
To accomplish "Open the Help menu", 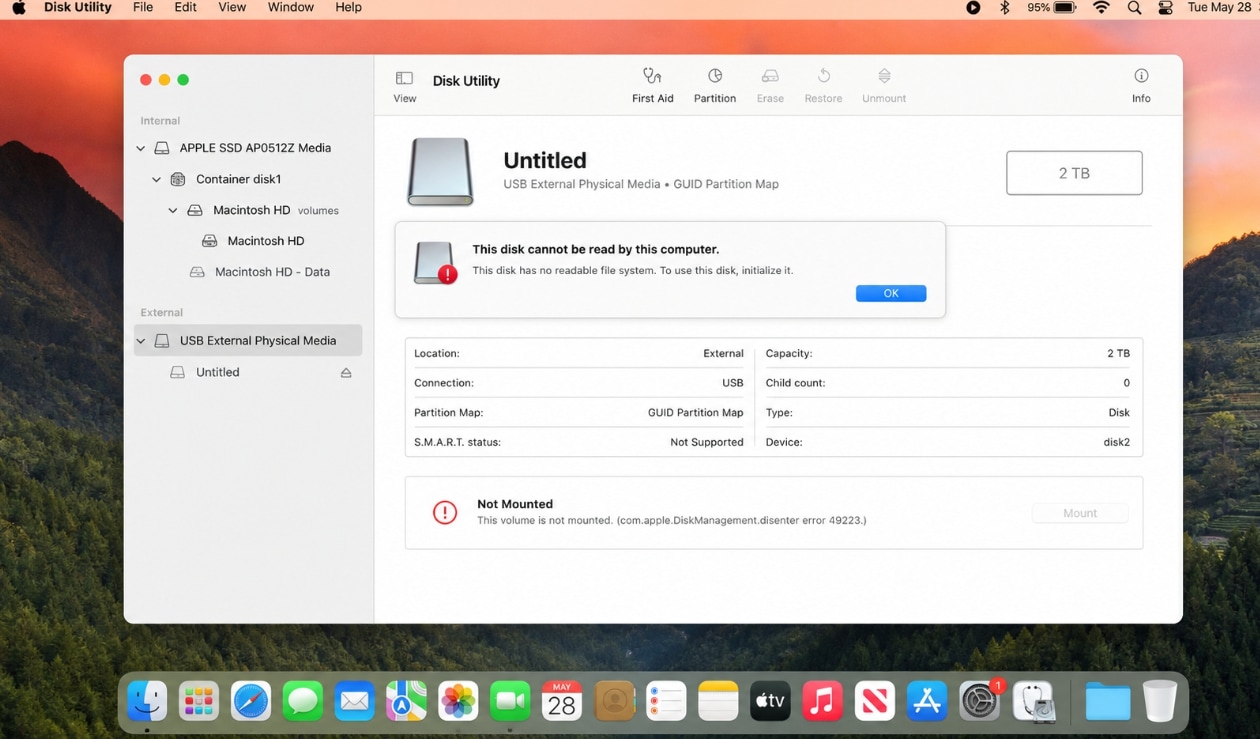I will (348, 7).
